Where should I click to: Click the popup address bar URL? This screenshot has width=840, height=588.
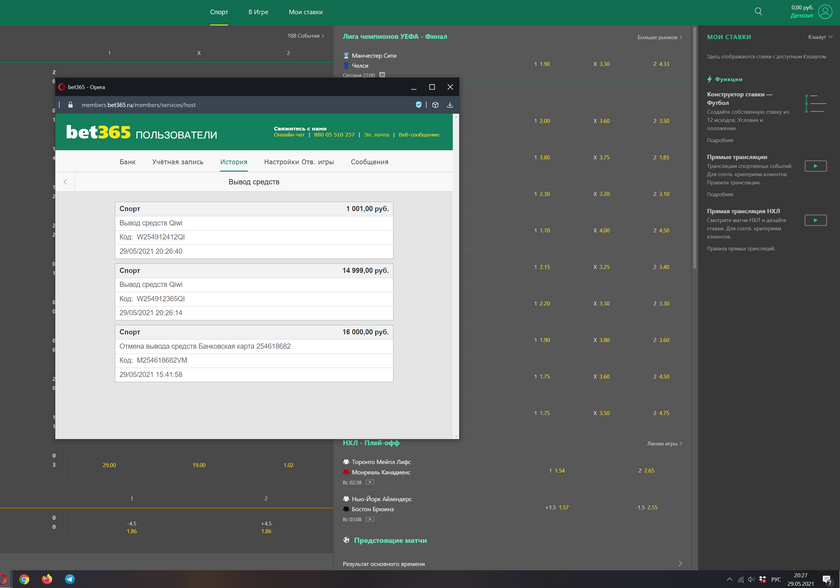[x=139, y=105]
